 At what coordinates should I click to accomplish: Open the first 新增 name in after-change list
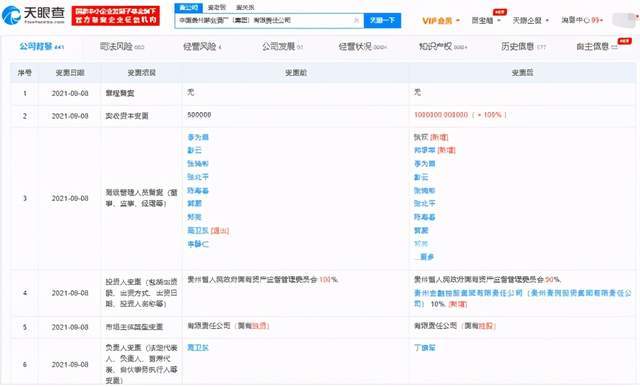point(421,137)
